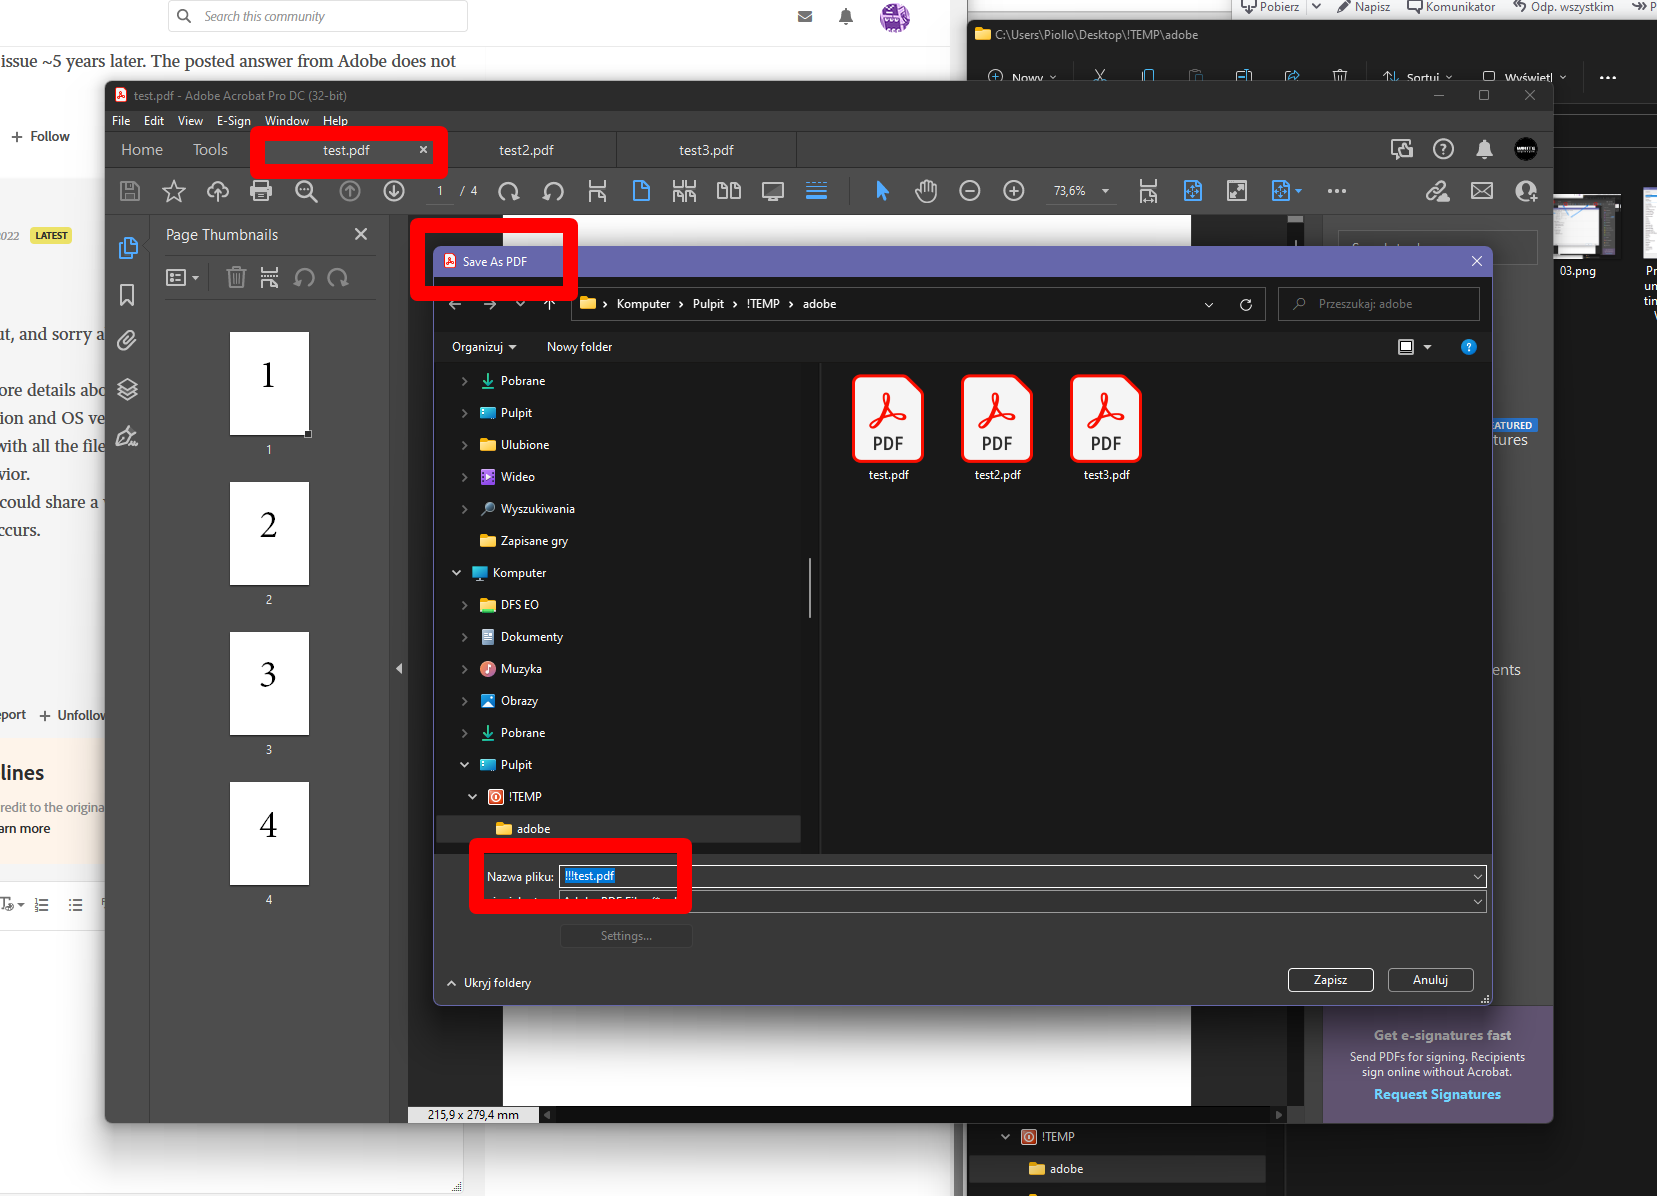The width and height of the screenshot is (1657, 1196).
Task: Send the PDF by email
Action: click(1481, 191)
